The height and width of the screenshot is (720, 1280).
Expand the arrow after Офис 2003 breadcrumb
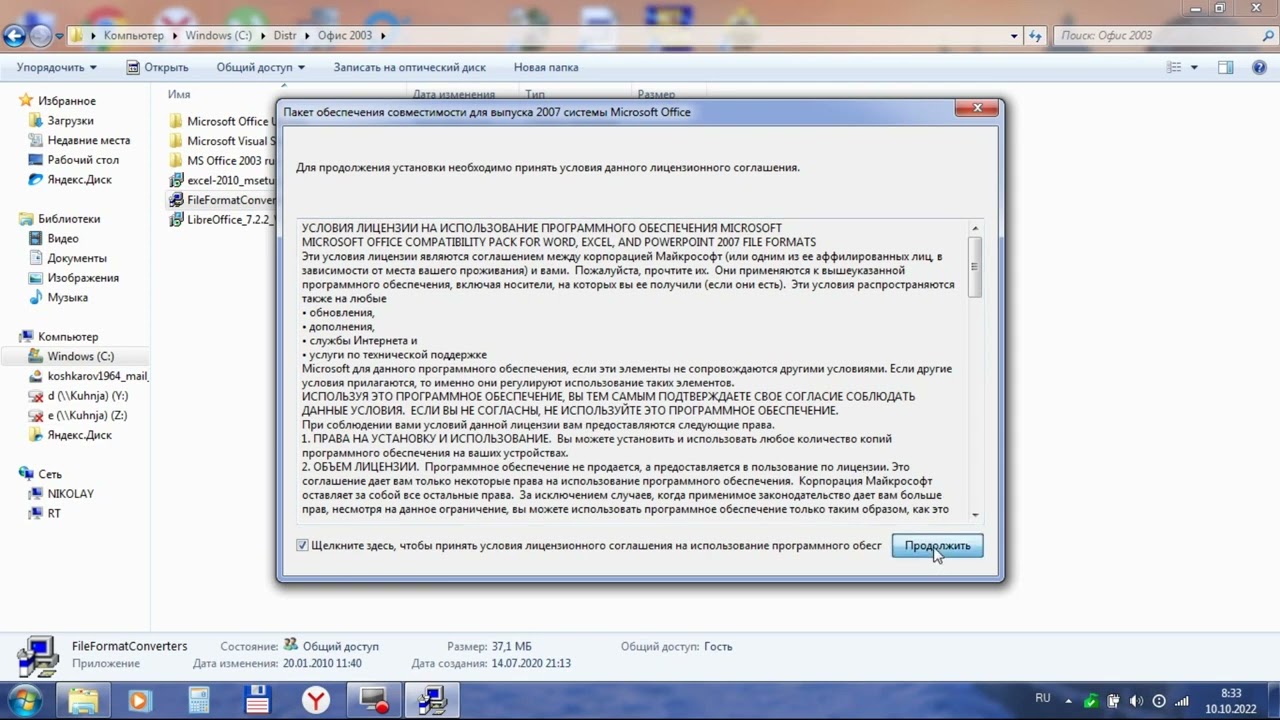[x=383, y=36]
